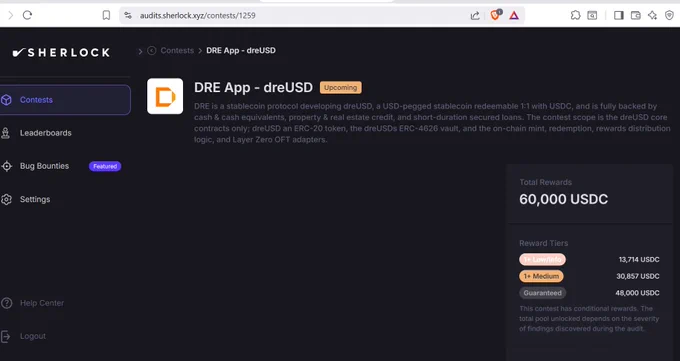The height and width of the screenshot is (361, 680).
Task: Click the Help Center question mark icon
Action: [x=6, y=303]
